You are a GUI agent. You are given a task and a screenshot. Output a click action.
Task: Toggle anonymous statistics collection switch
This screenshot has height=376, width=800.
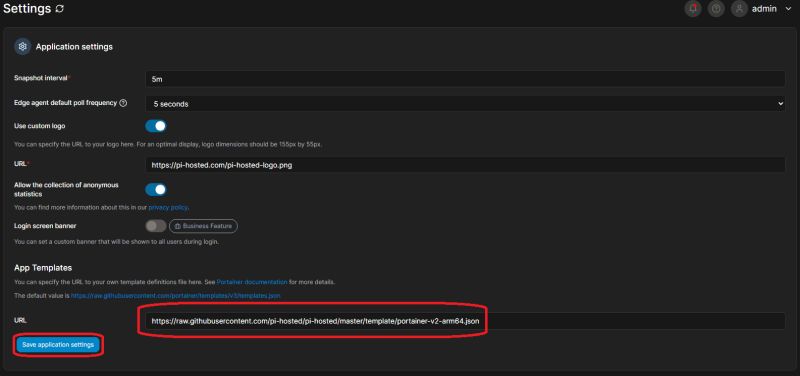pos(156,190)
